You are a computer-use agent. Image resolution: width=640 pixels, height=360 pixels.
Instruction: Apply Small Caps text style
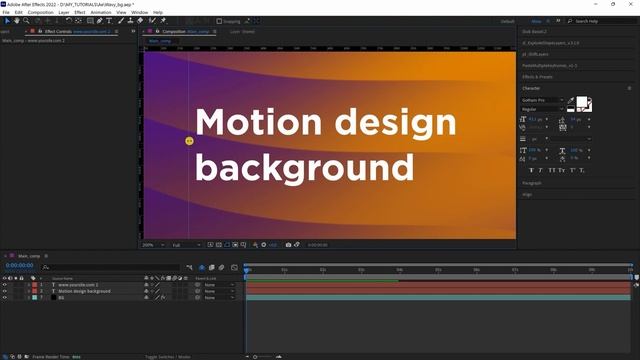pos(562,170)
